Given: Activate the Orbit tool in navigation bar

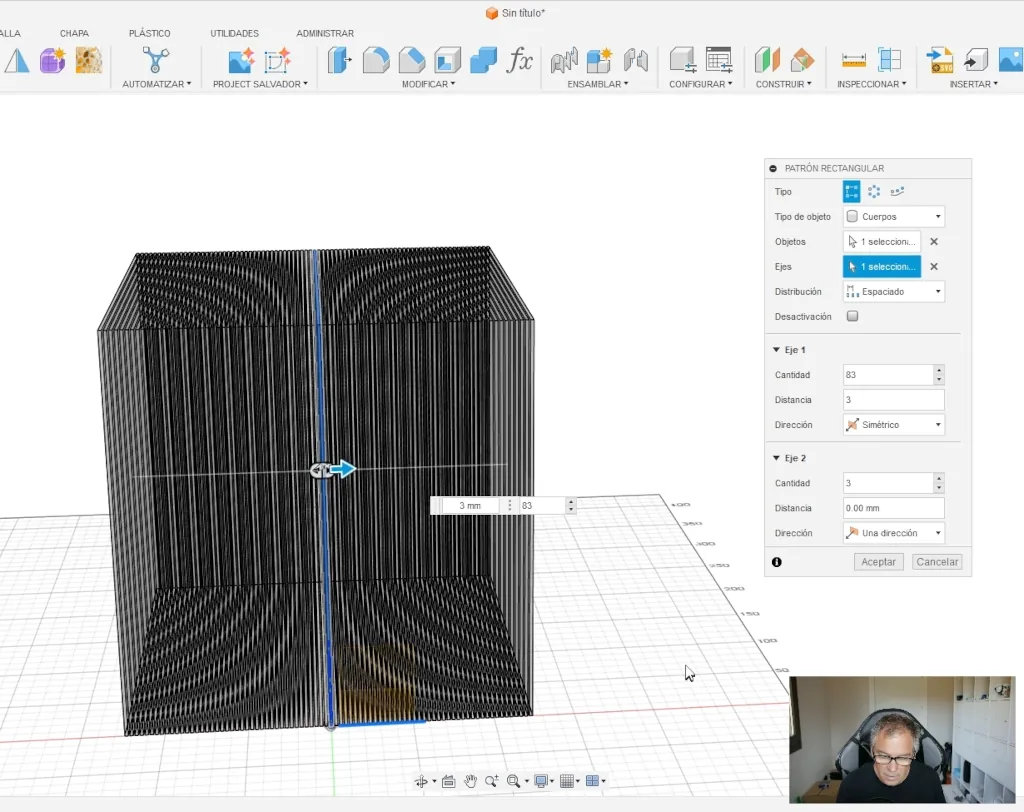Looking at the screenshot, I should (x=422, y=781).
